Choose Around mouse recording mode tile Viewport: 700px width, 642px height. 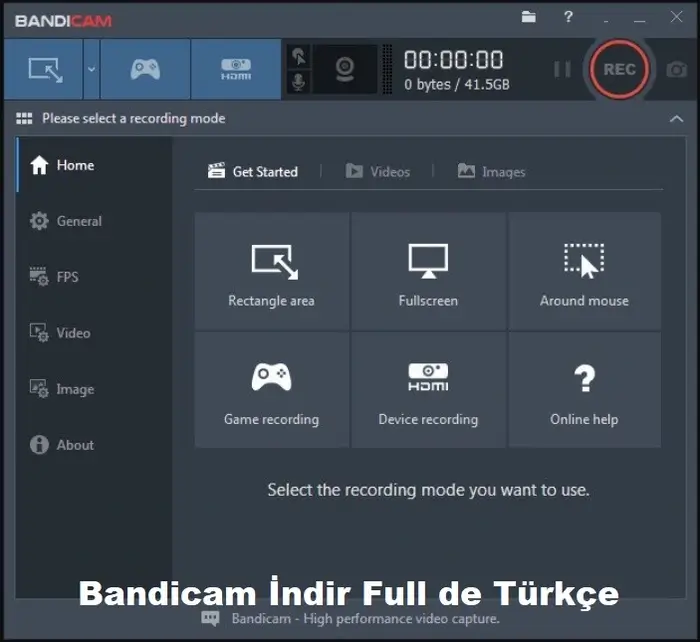point(584,271)
